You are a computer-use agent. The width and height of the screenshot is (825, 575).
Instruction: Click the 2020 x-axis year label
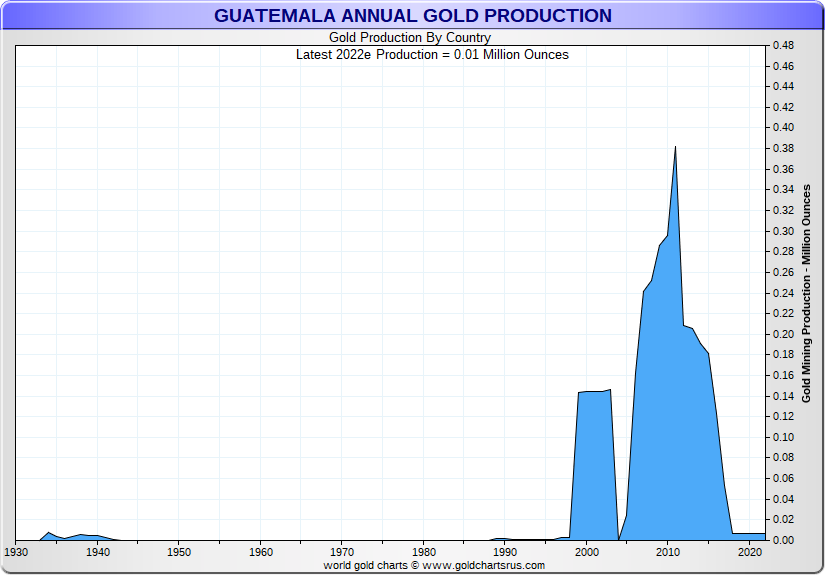(750, 552)
